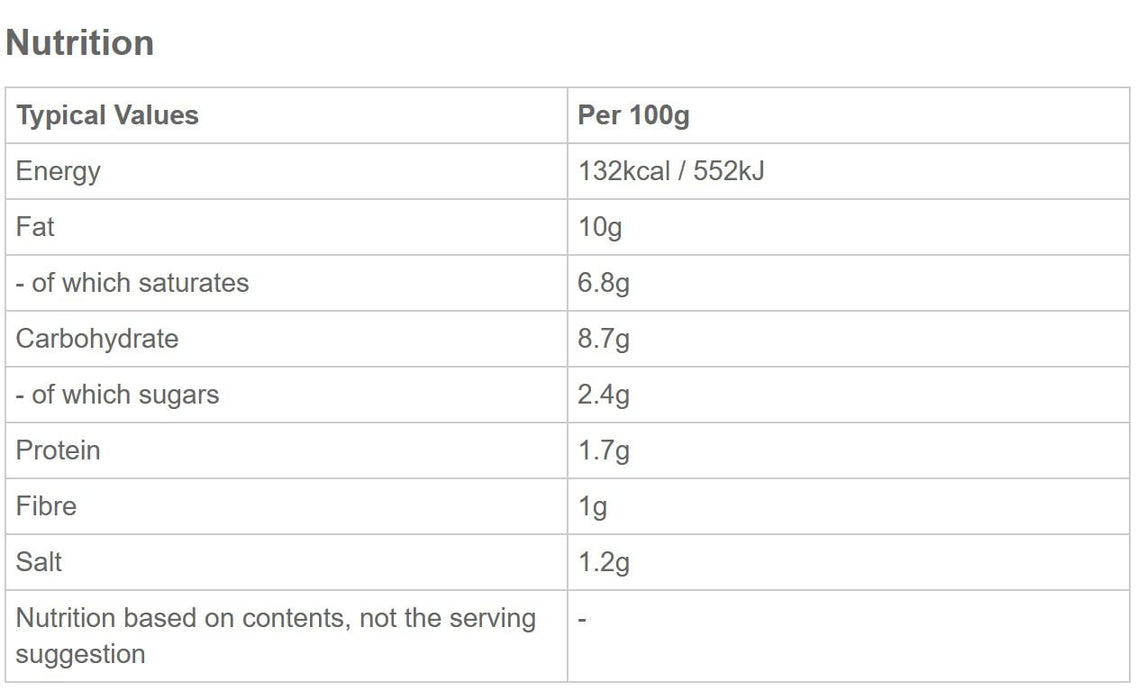Click the Per 100g column header
The image size is (1146, 700).
633,115
